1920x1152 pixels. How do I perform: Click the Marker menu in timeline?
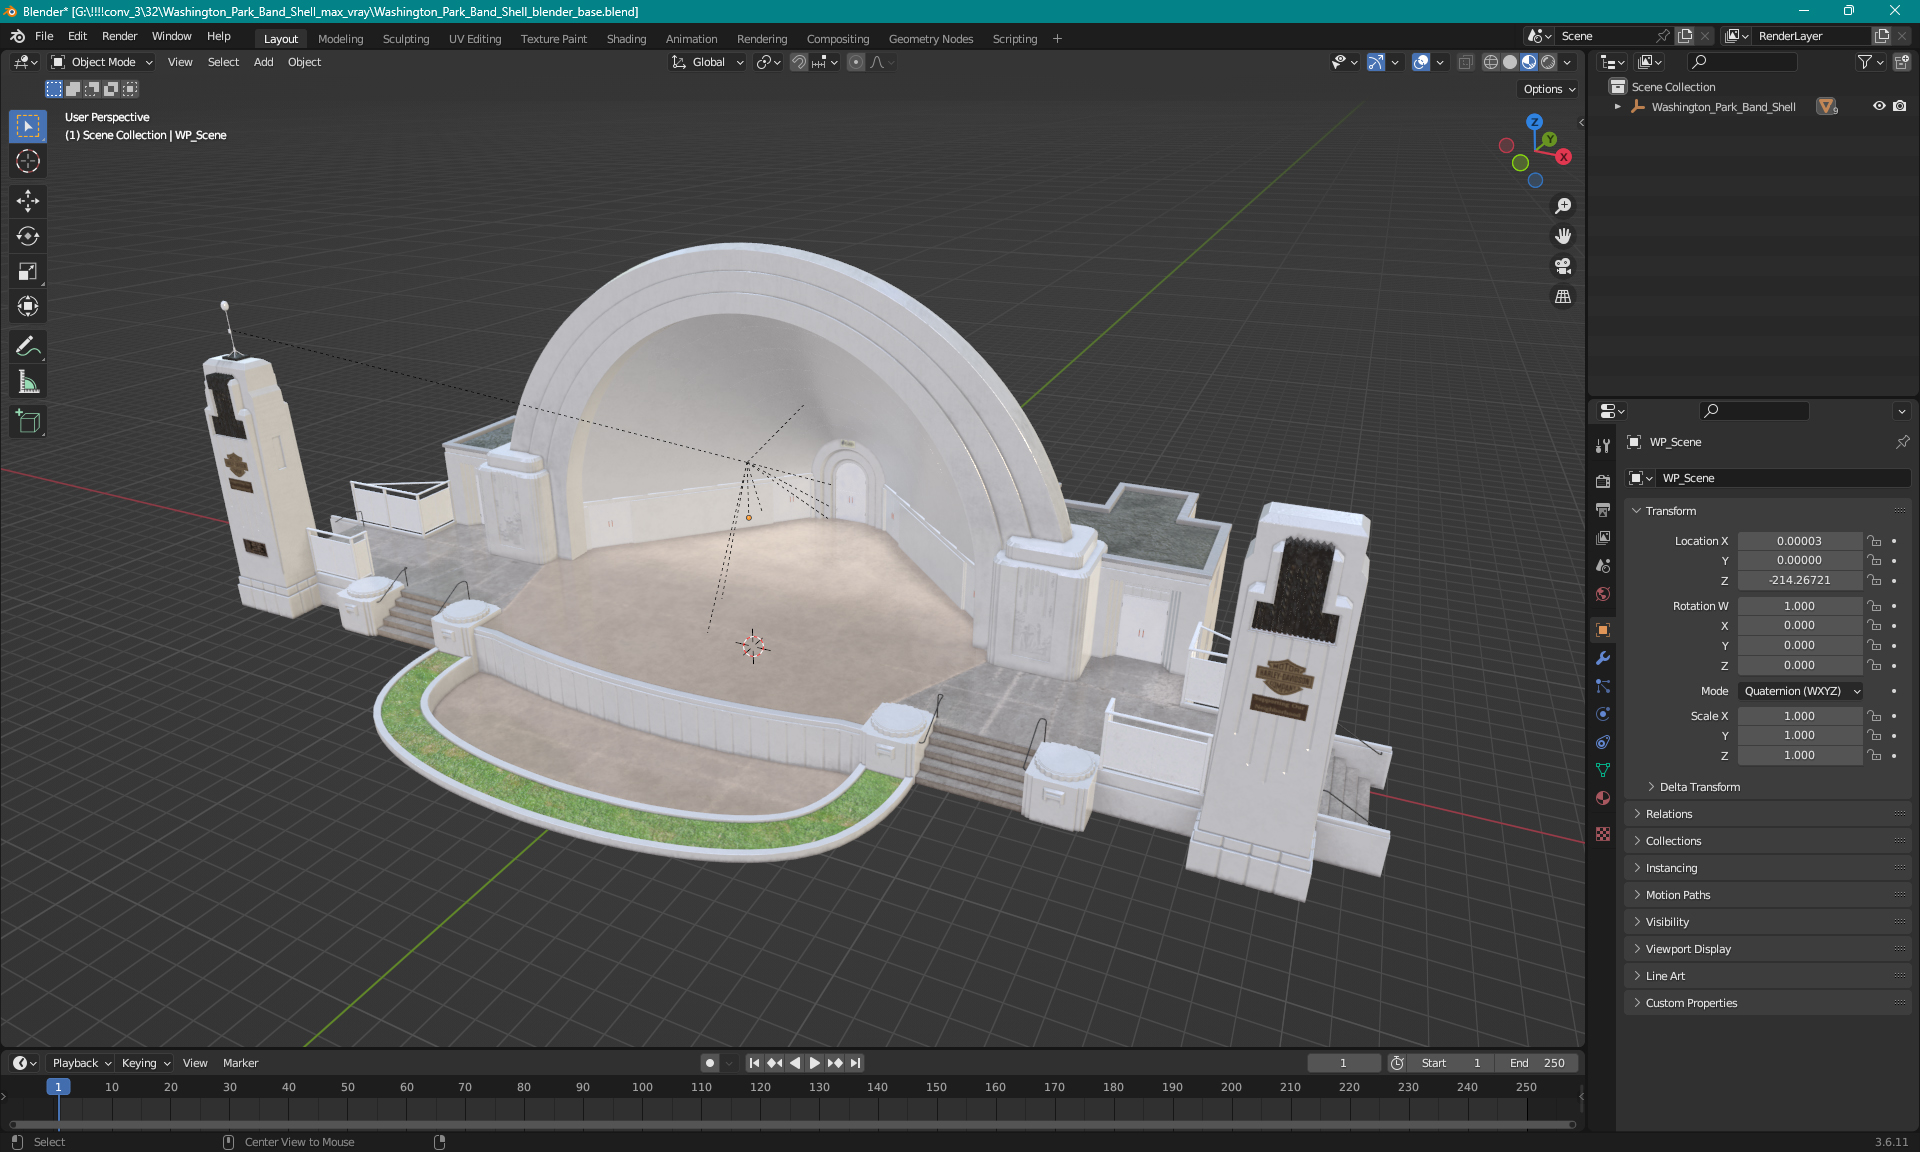pos(240,1063)
